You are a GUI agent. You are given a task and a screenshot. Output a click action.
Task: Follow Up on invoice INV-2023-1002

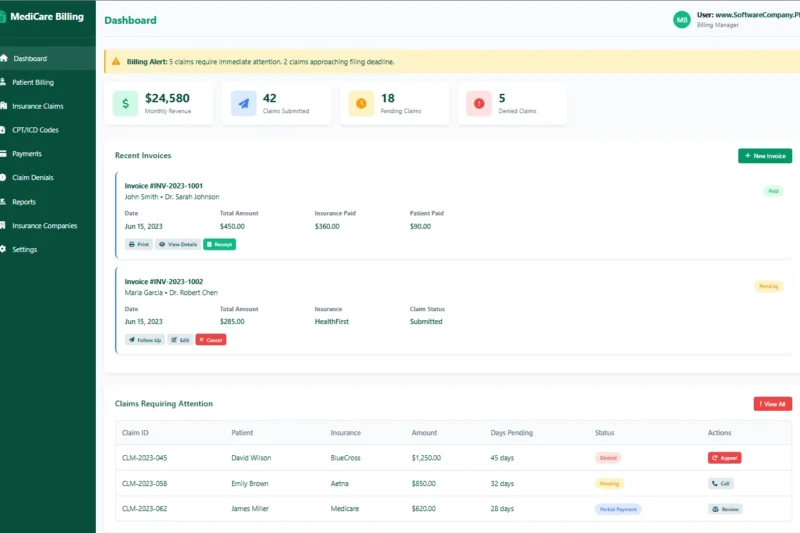point(145,340)
